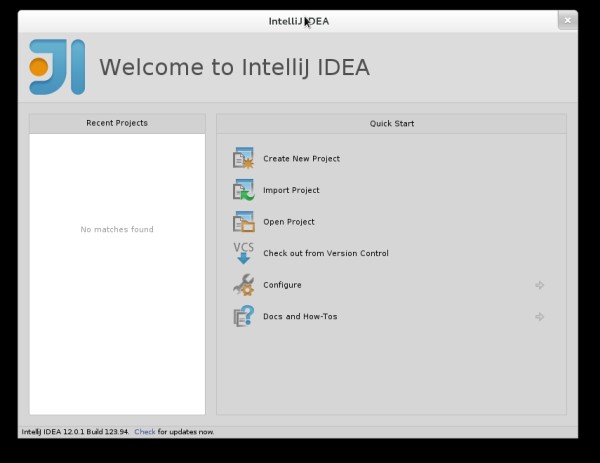
Task: Click the Quick Start panel header
Action: click(391, 123)
